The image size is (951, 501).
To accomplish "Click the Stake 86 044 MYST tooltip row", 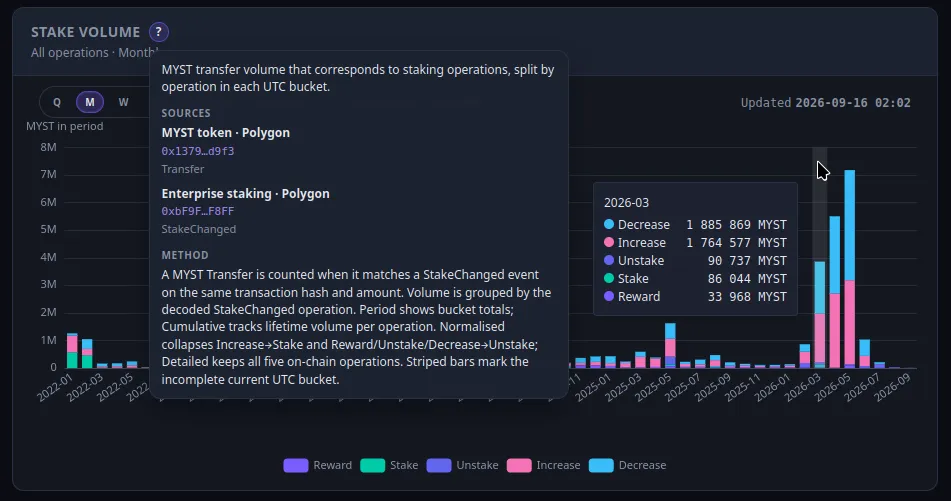I will pyautogui.click(x=695, y=279).
